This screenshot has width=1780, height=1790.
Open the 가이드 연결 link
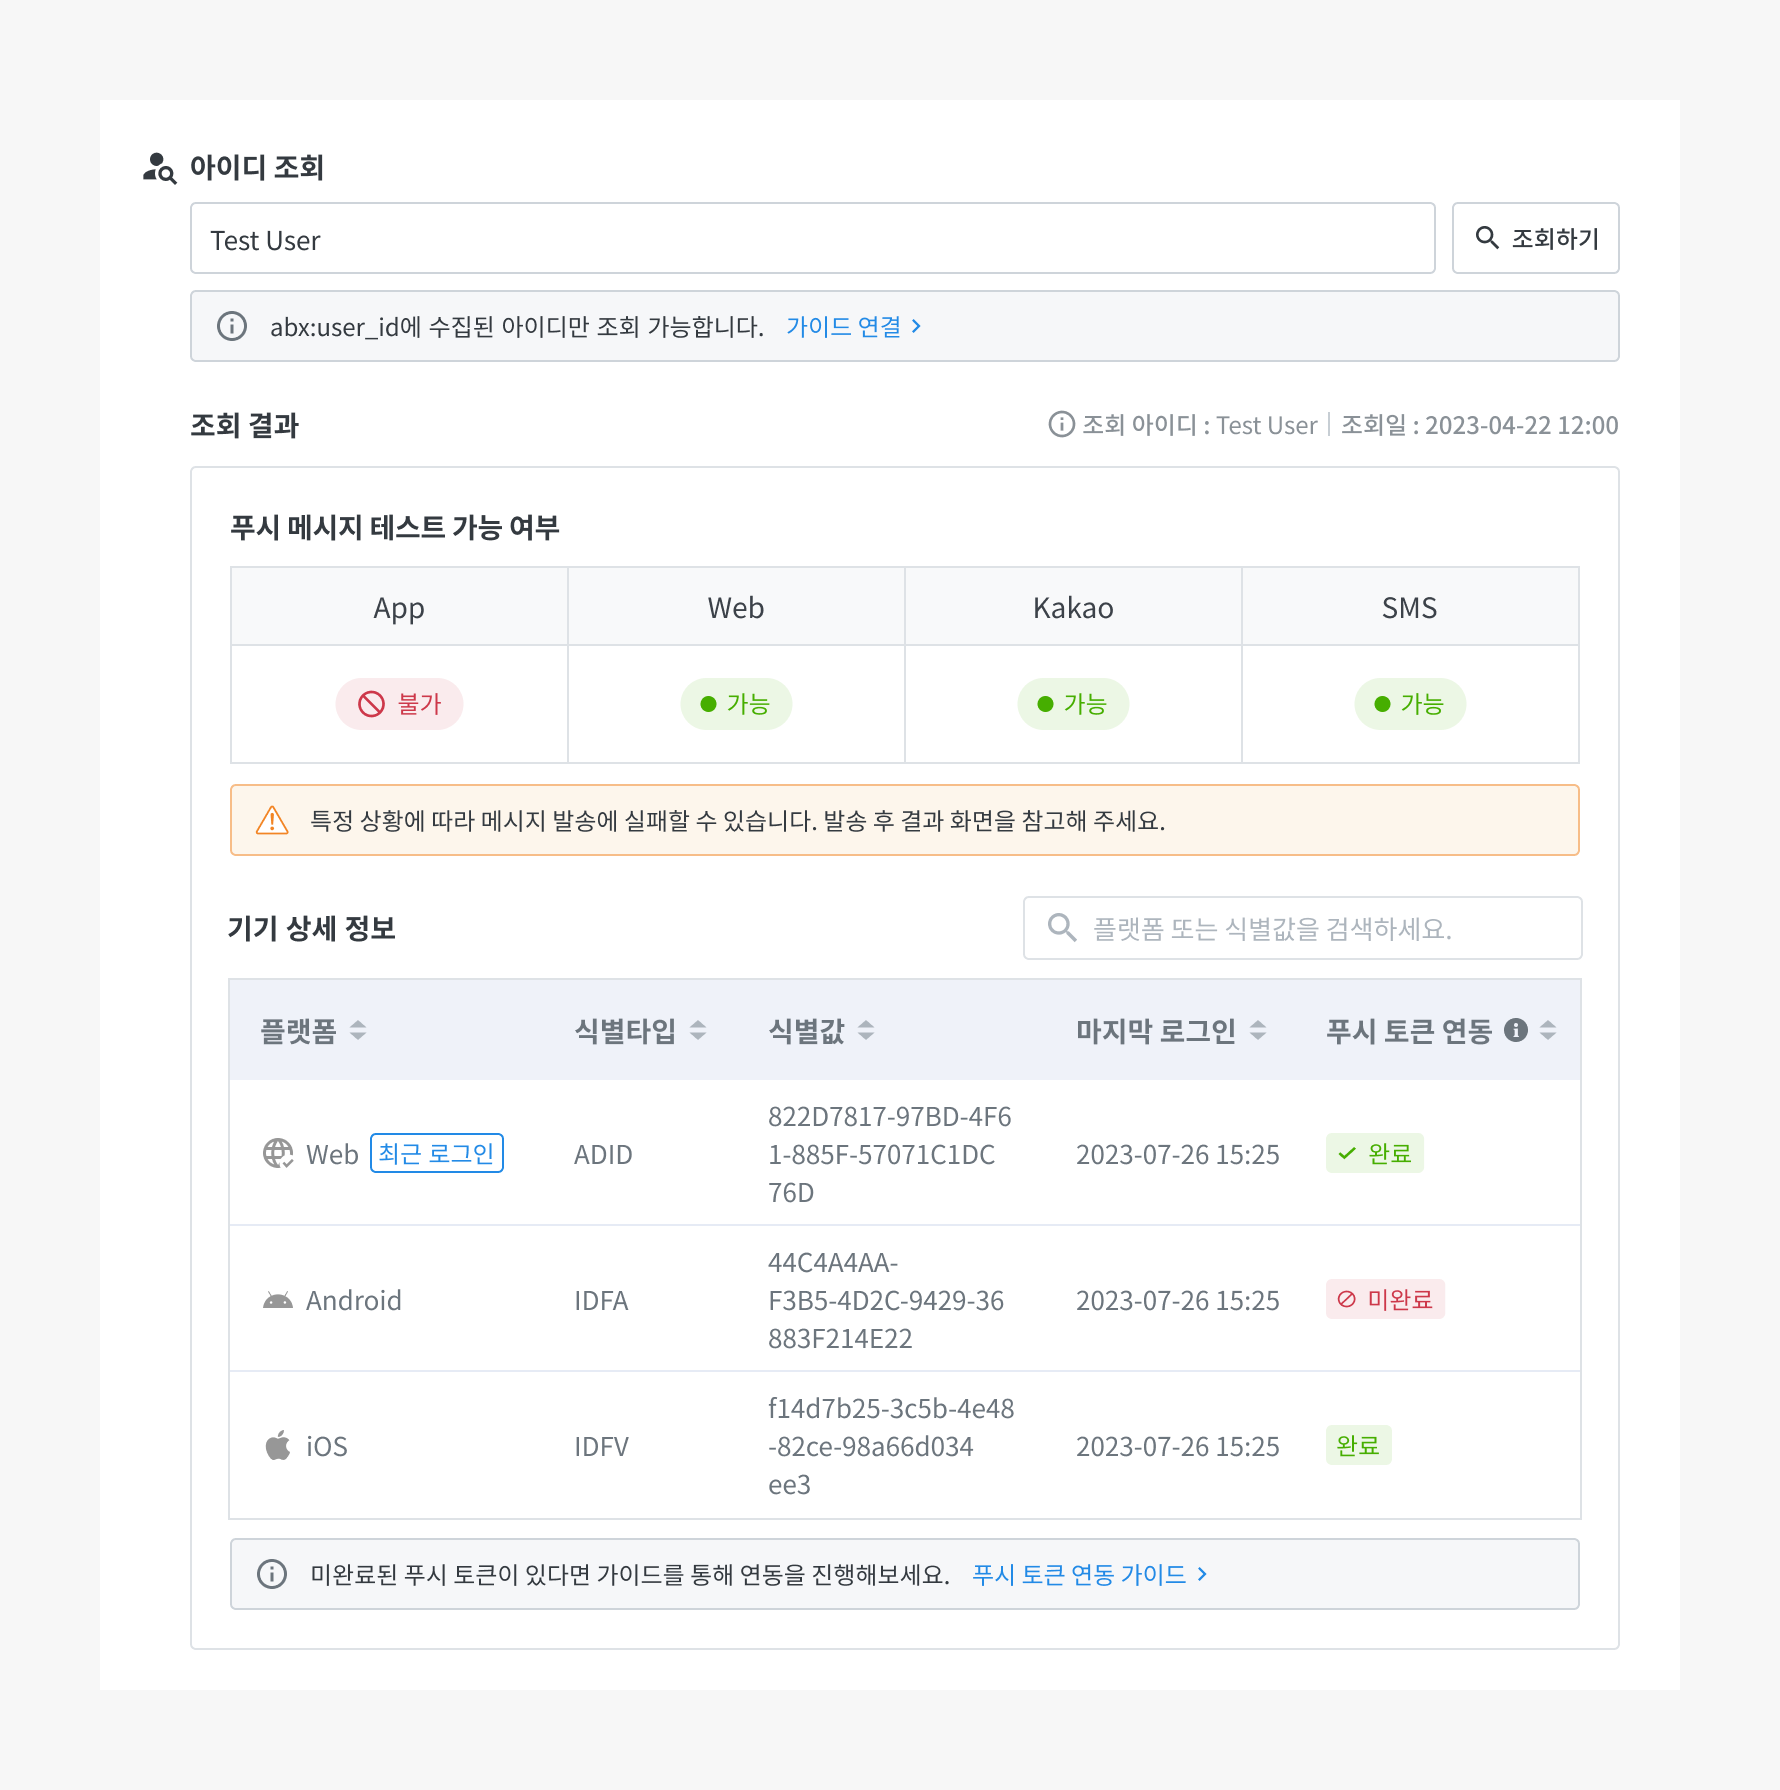(x=852, y=325)
